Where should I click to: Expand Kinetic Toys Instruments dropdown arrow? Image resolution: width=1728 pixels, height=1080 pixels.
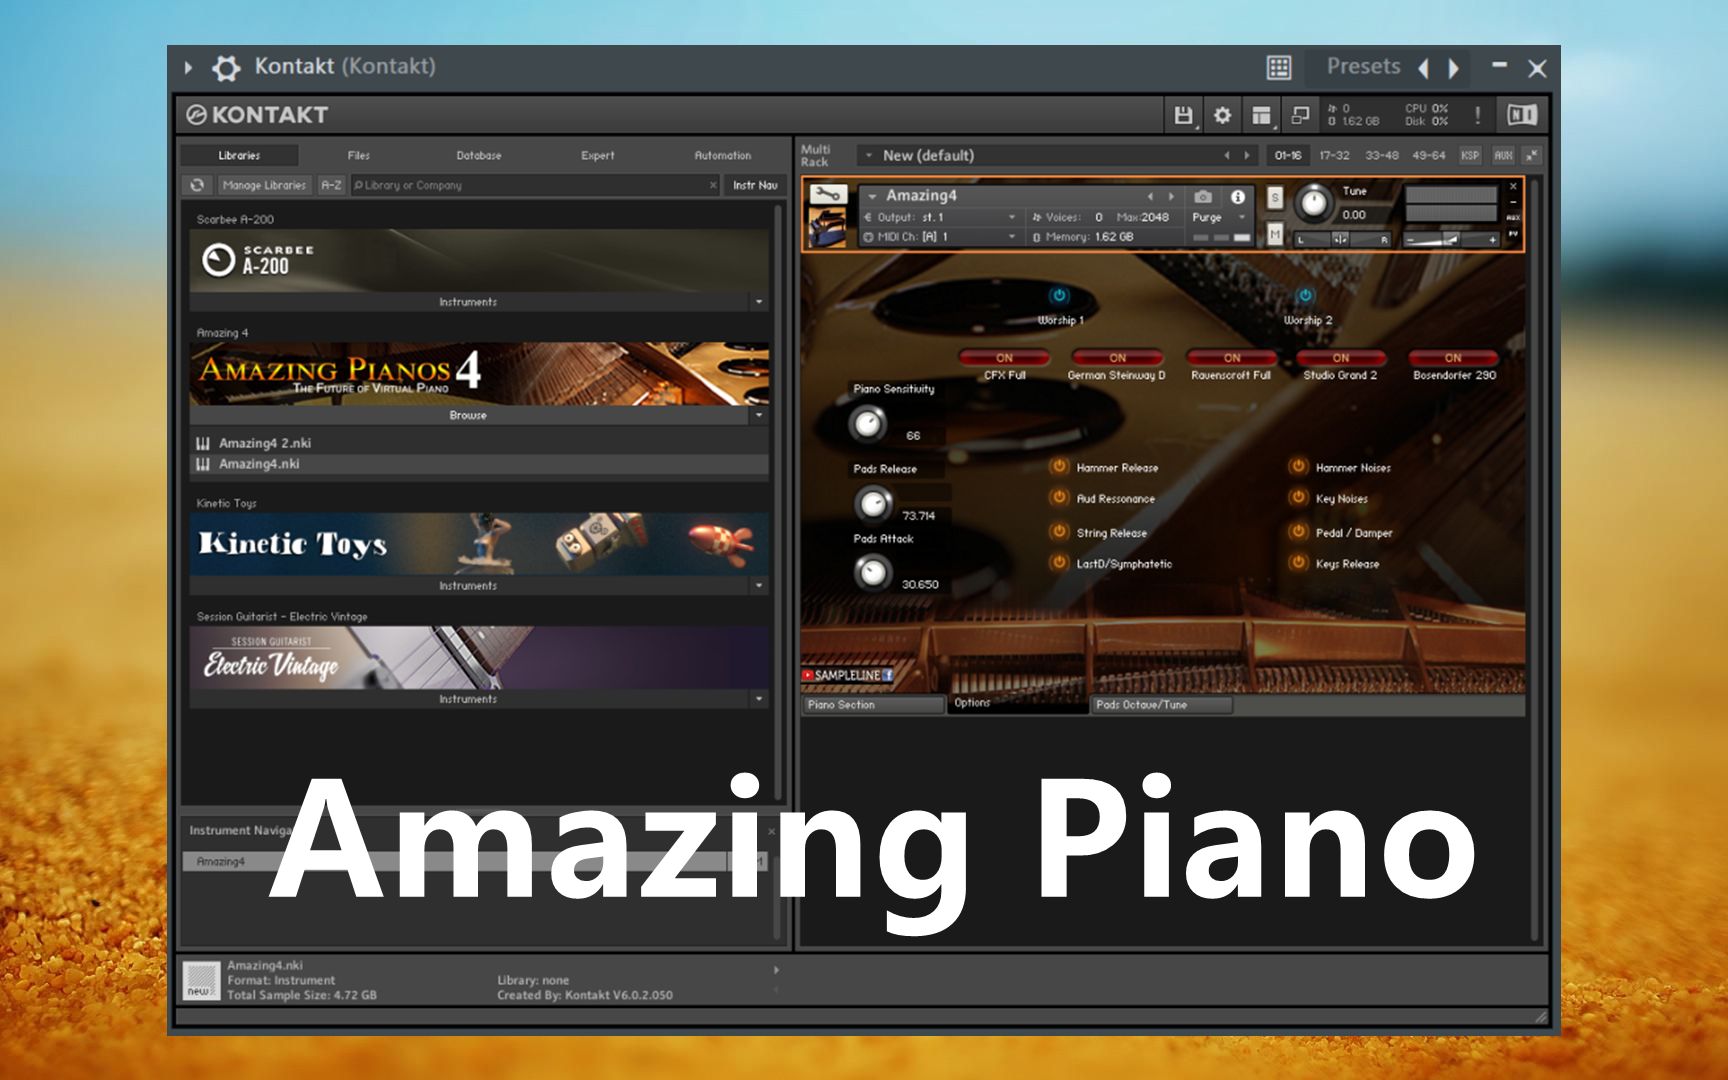pyautogui.click(x=759, y=586)
